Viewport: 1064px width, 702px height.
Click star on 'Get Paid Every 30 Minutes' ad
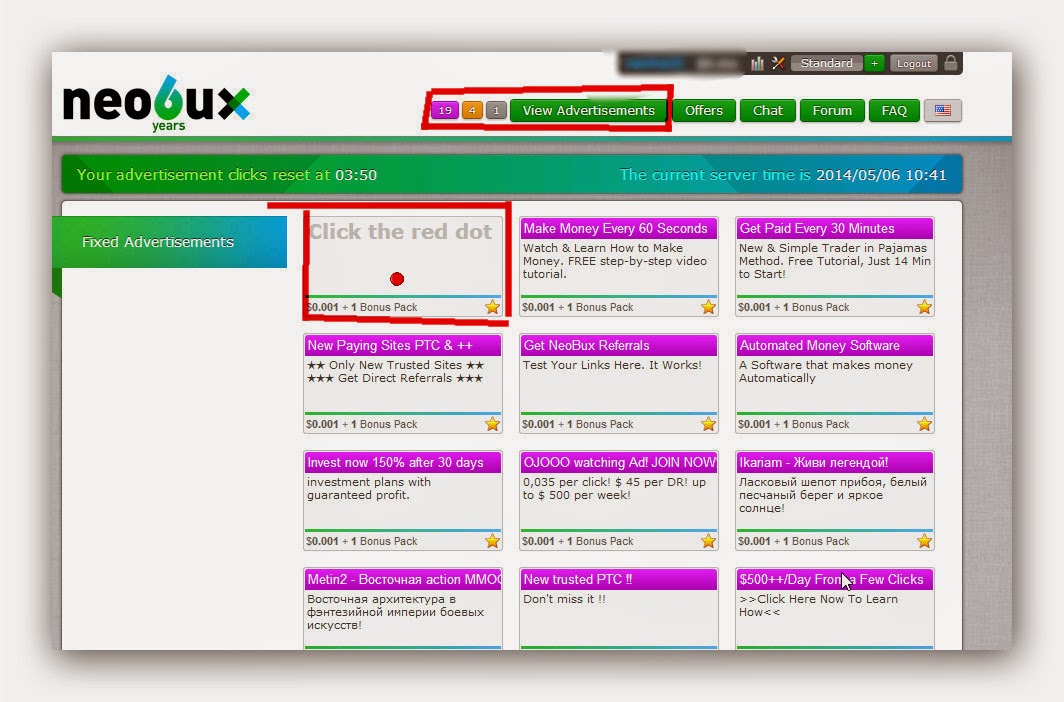[924, 307]
